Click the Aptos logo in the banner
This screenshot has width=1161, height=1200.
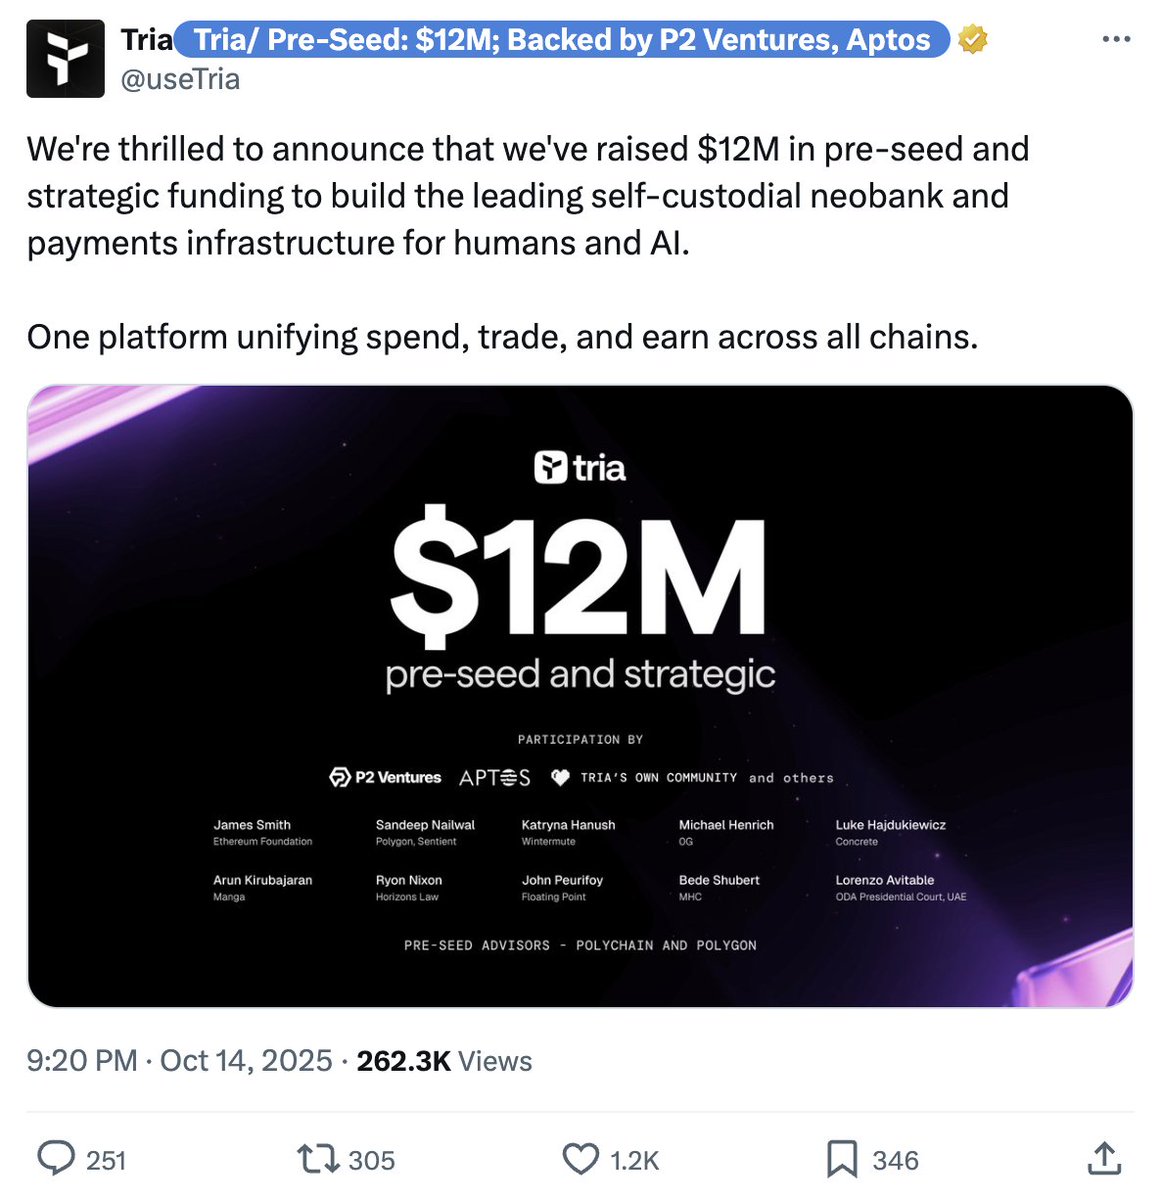coord(494,778)
